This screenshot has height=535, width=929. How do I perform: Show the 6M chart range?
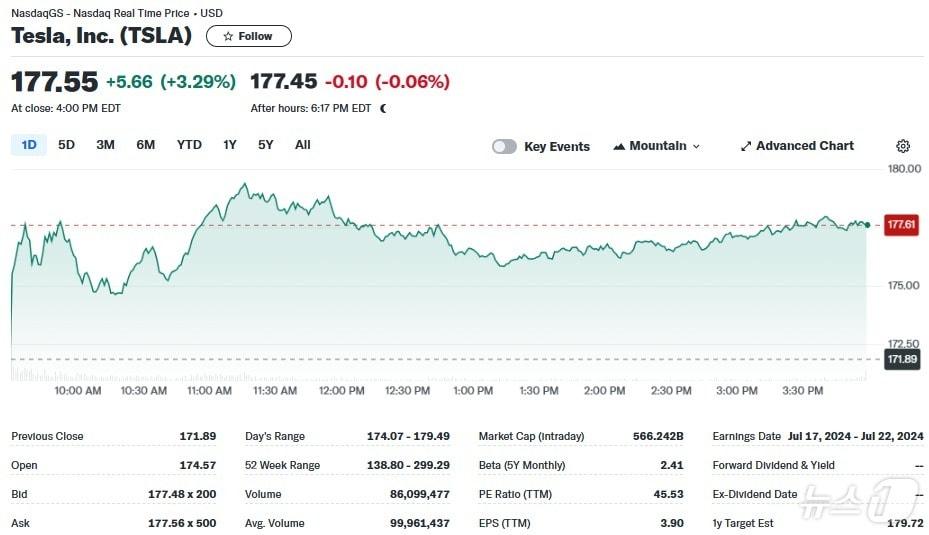pyautogui.click(x=146, y=145)
